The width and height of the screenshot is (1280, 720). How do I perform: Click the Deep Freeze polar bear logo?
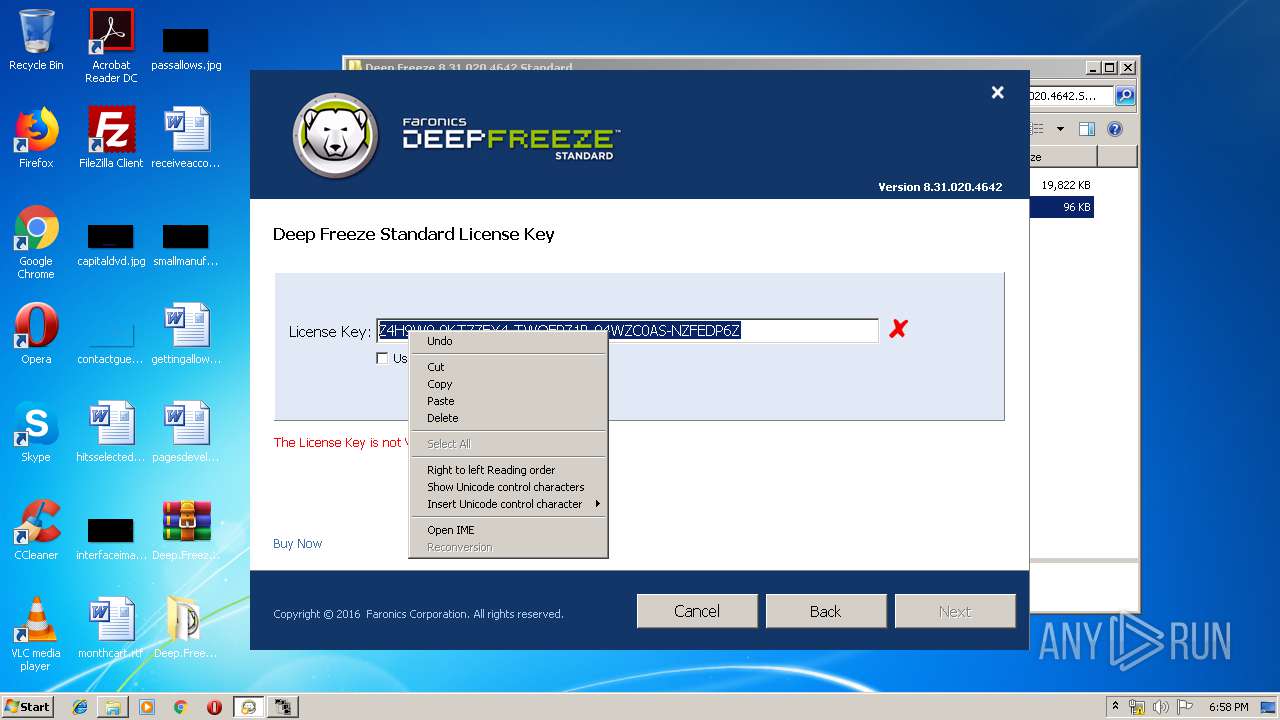(x=336, y=136)
